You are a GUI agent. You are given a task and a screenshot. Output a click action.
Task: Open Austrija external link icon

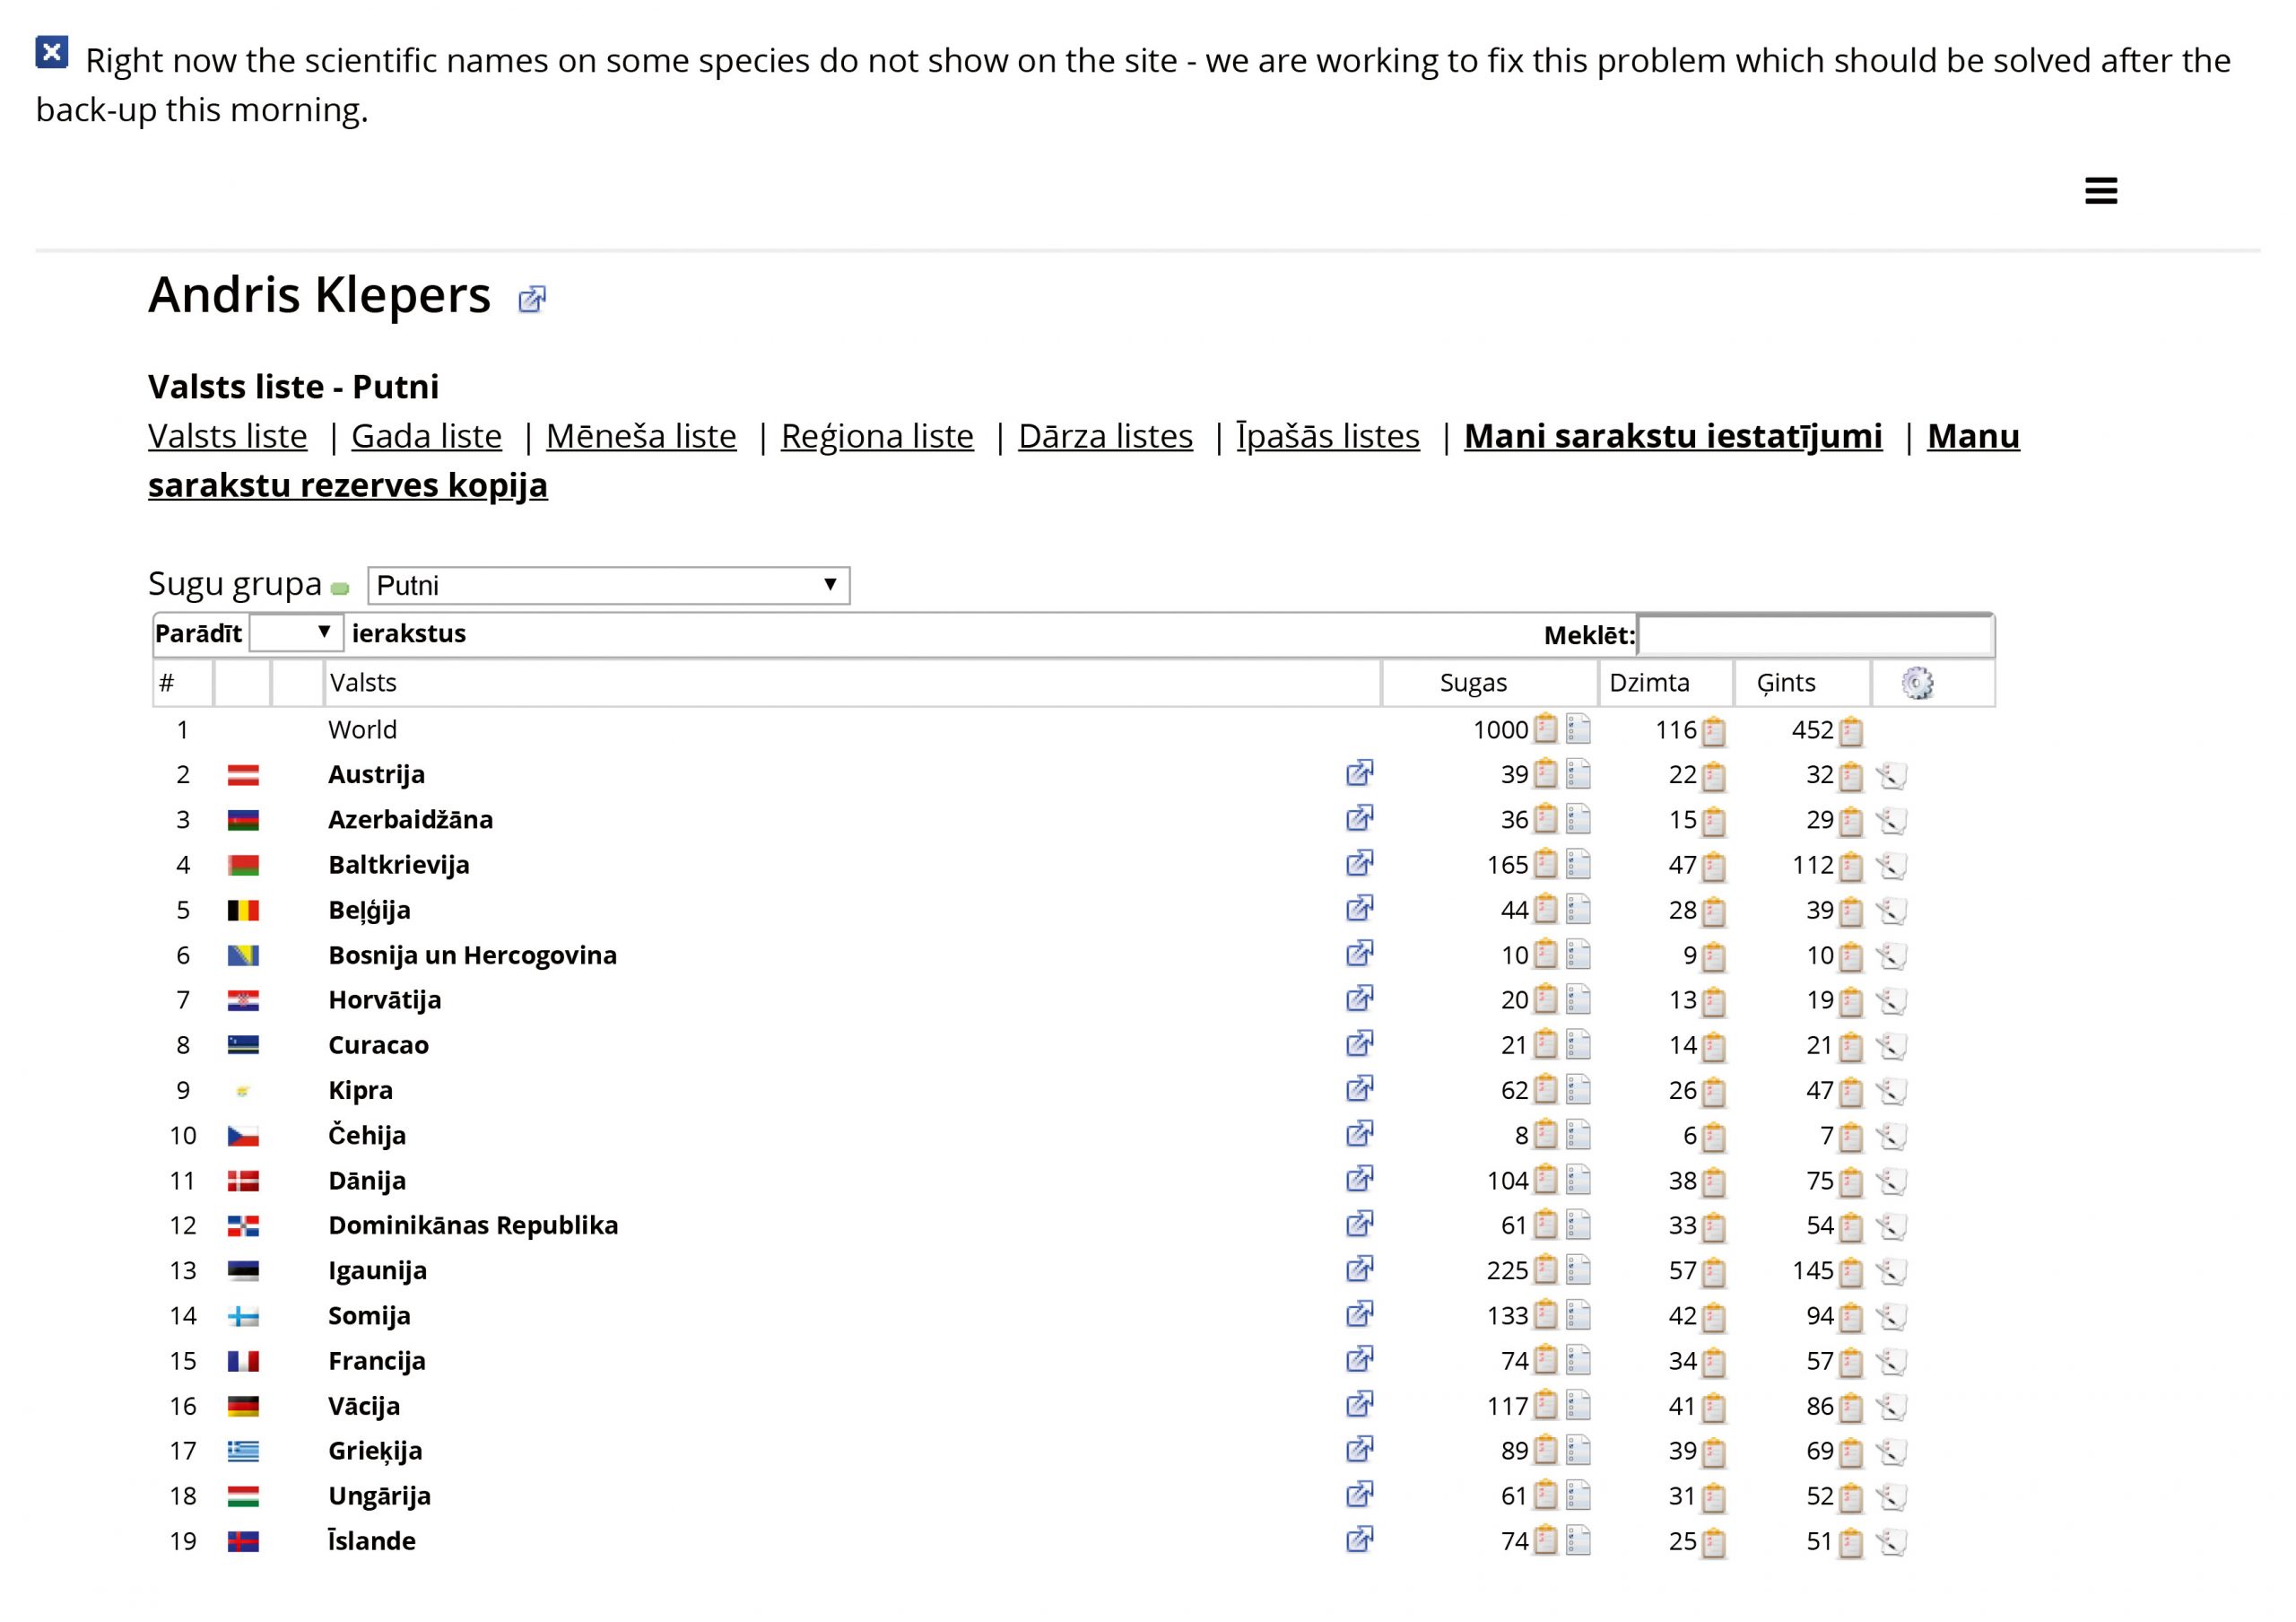pos(1359,773)
